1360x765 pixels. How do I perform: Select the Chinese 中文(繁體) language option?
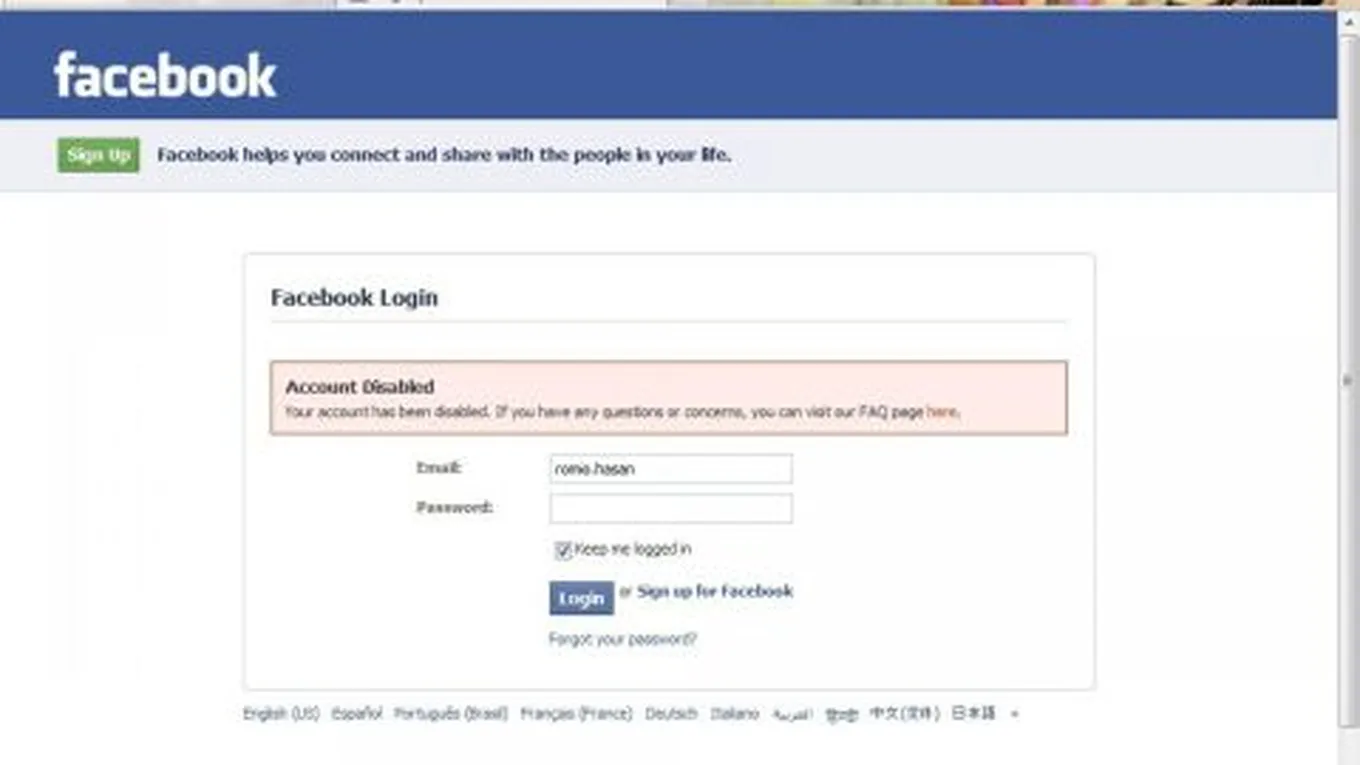(905, 714)
